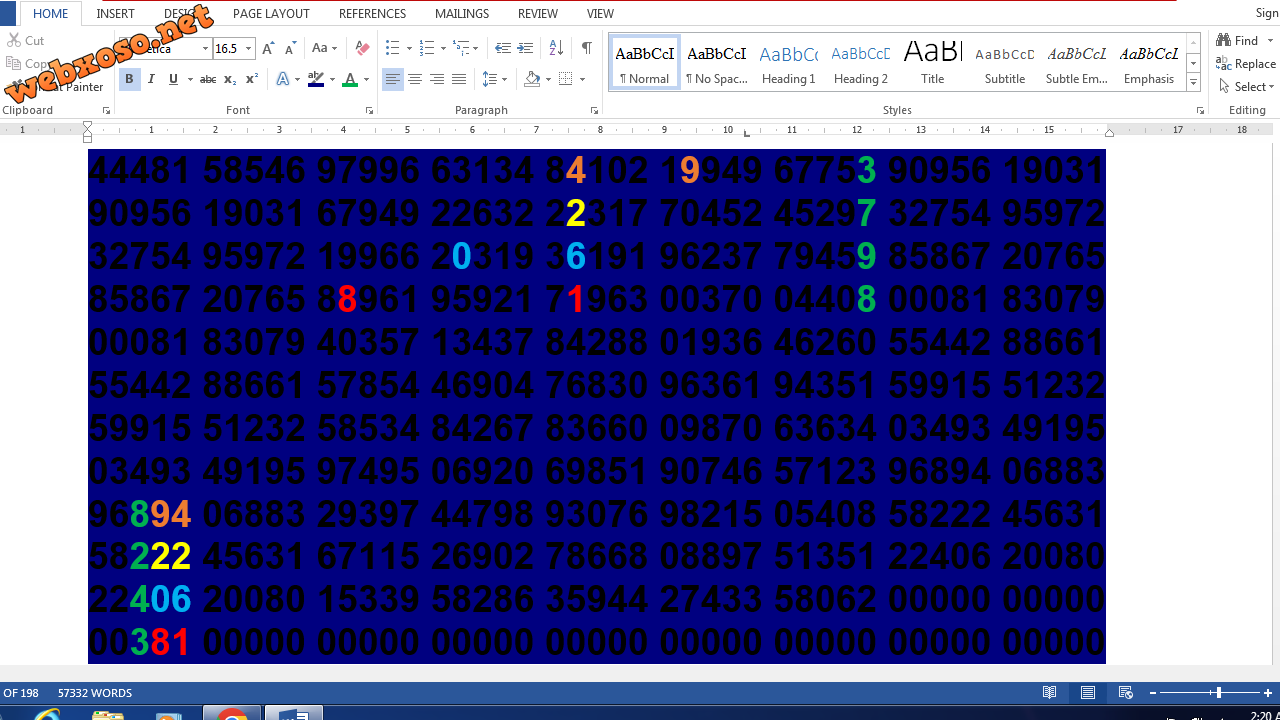Click Line and Paragraph Spacing icon
Screen dimensions: 1280x720
490,79
